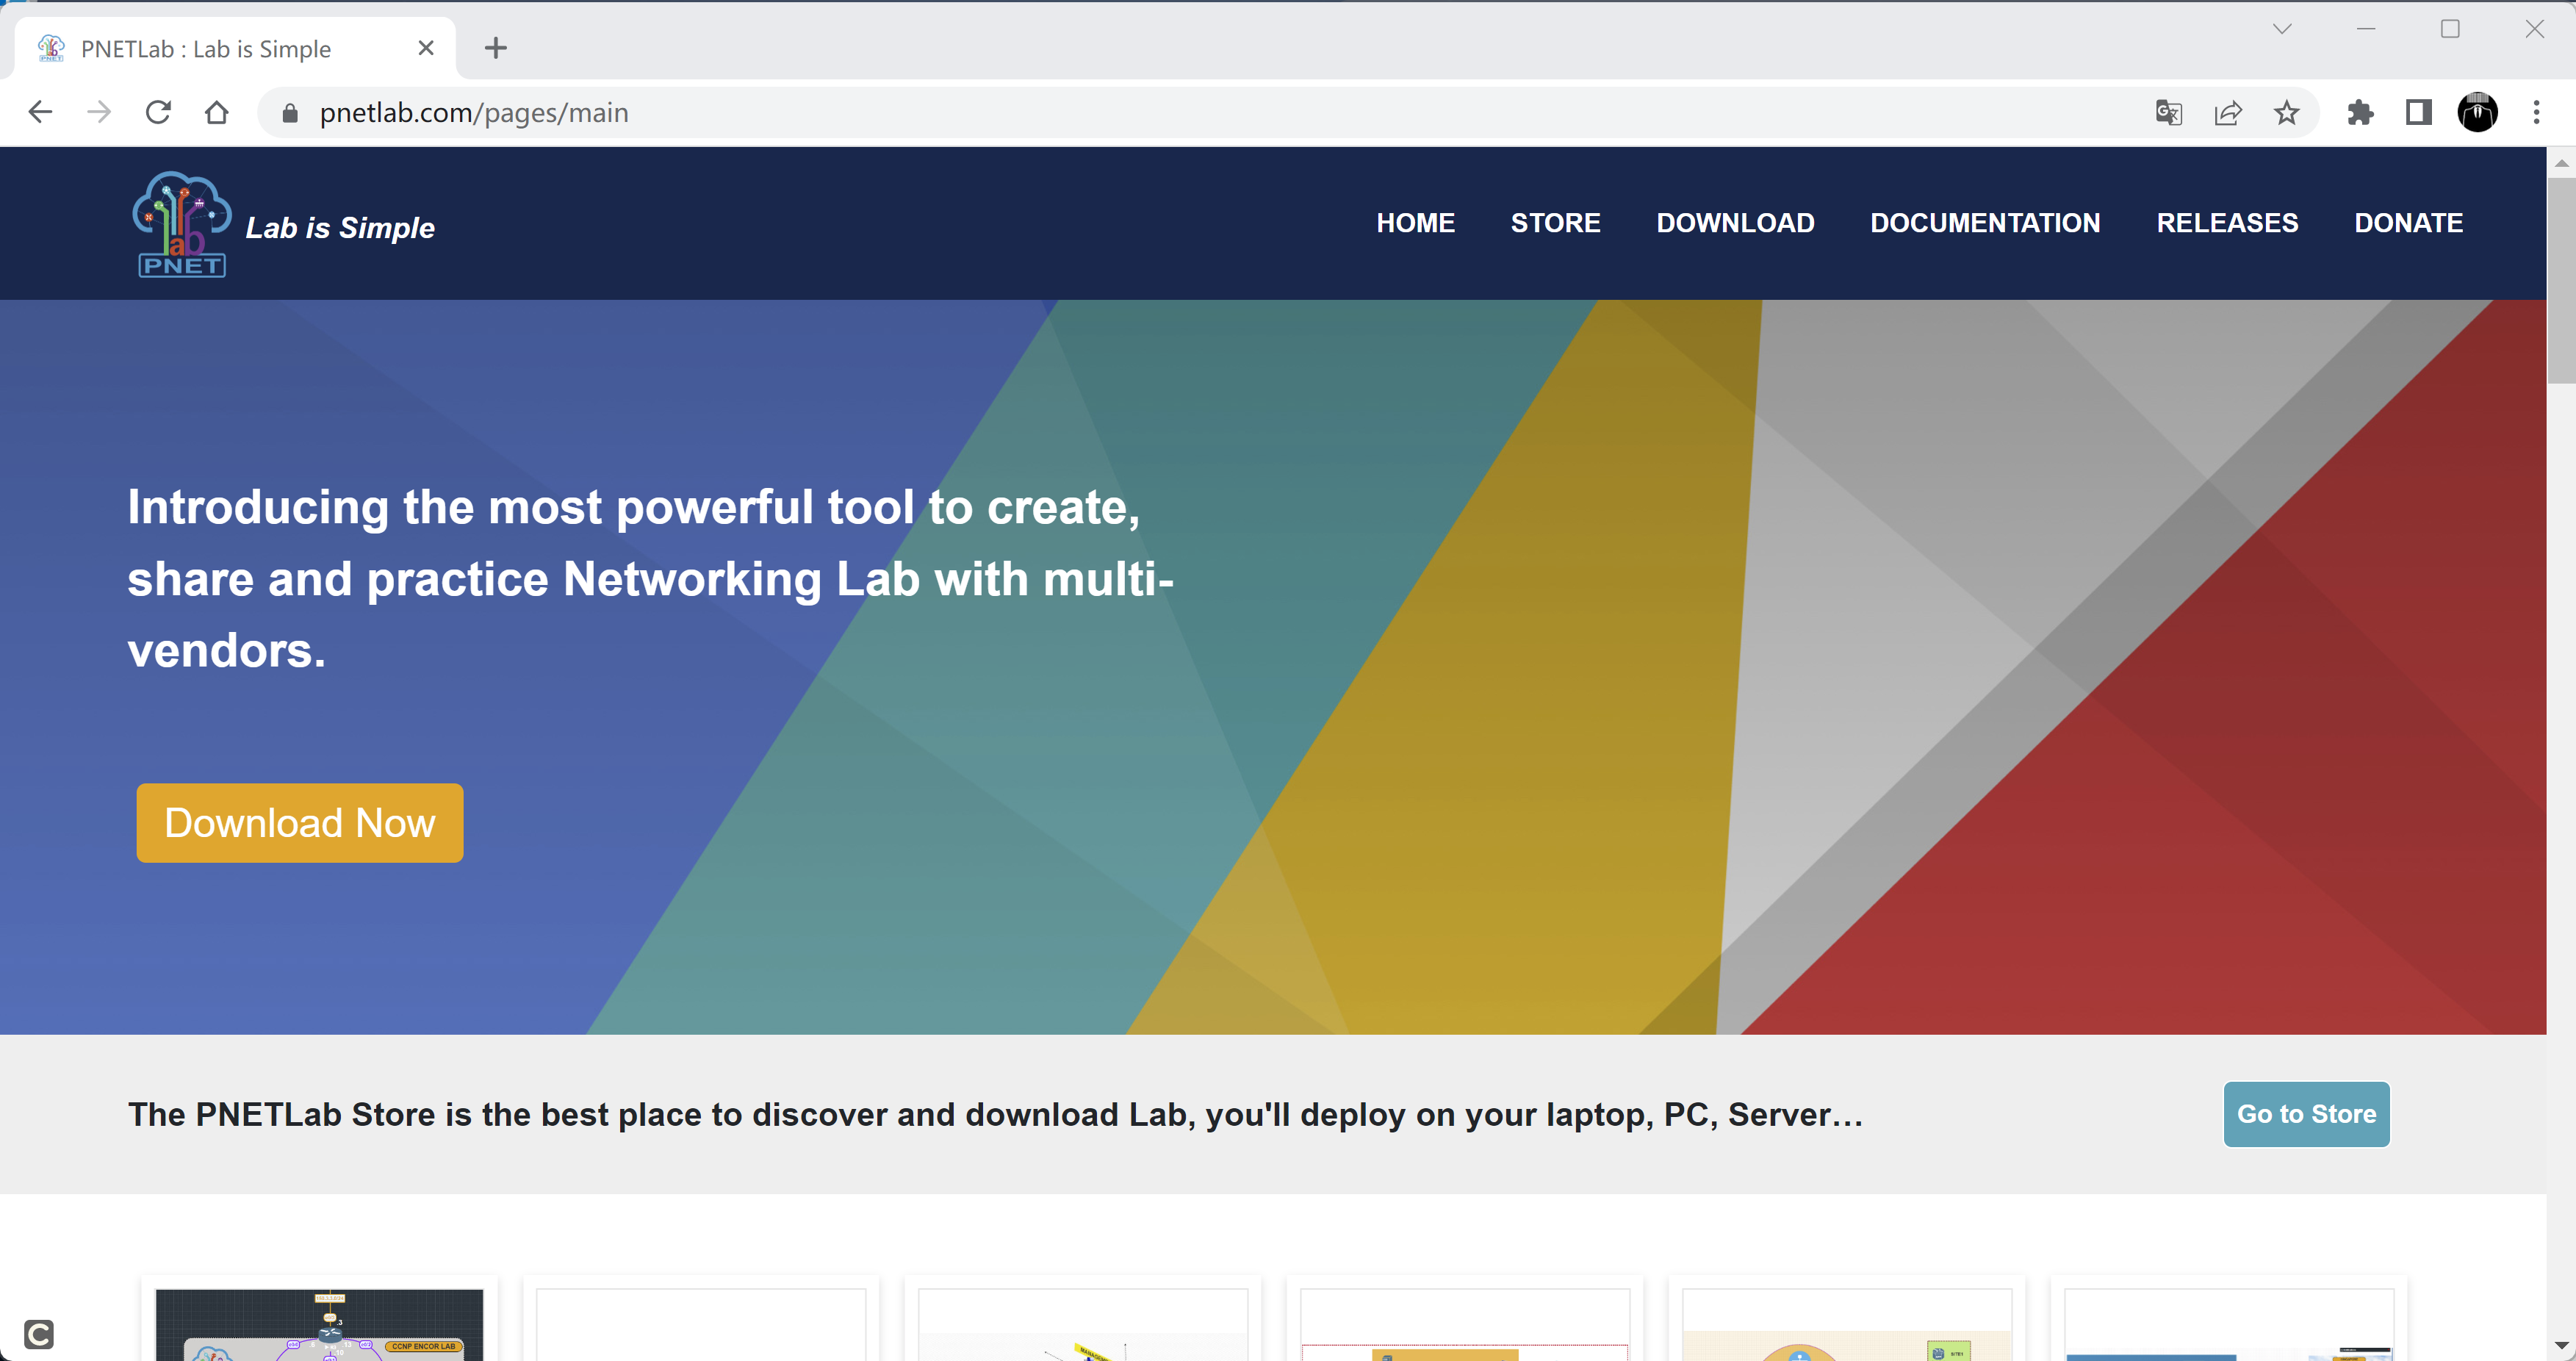Close the PNETLab tab

(426, 48)
